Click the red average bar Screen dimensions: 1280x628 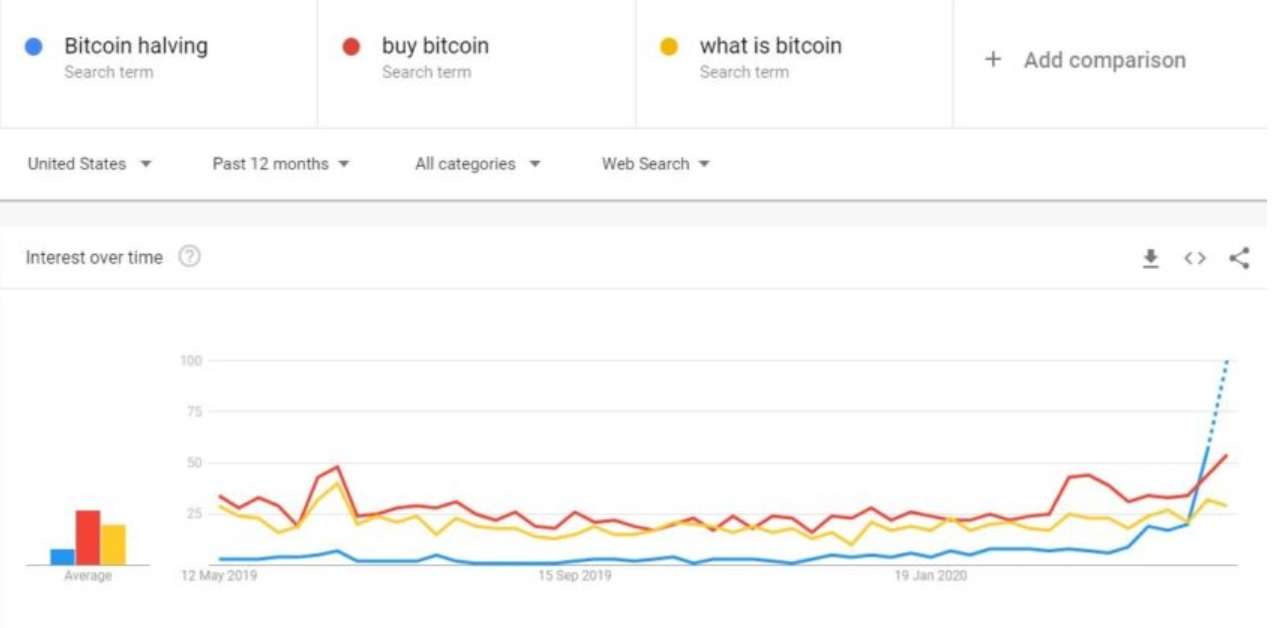pyautogui.click(x=88, y=537)
